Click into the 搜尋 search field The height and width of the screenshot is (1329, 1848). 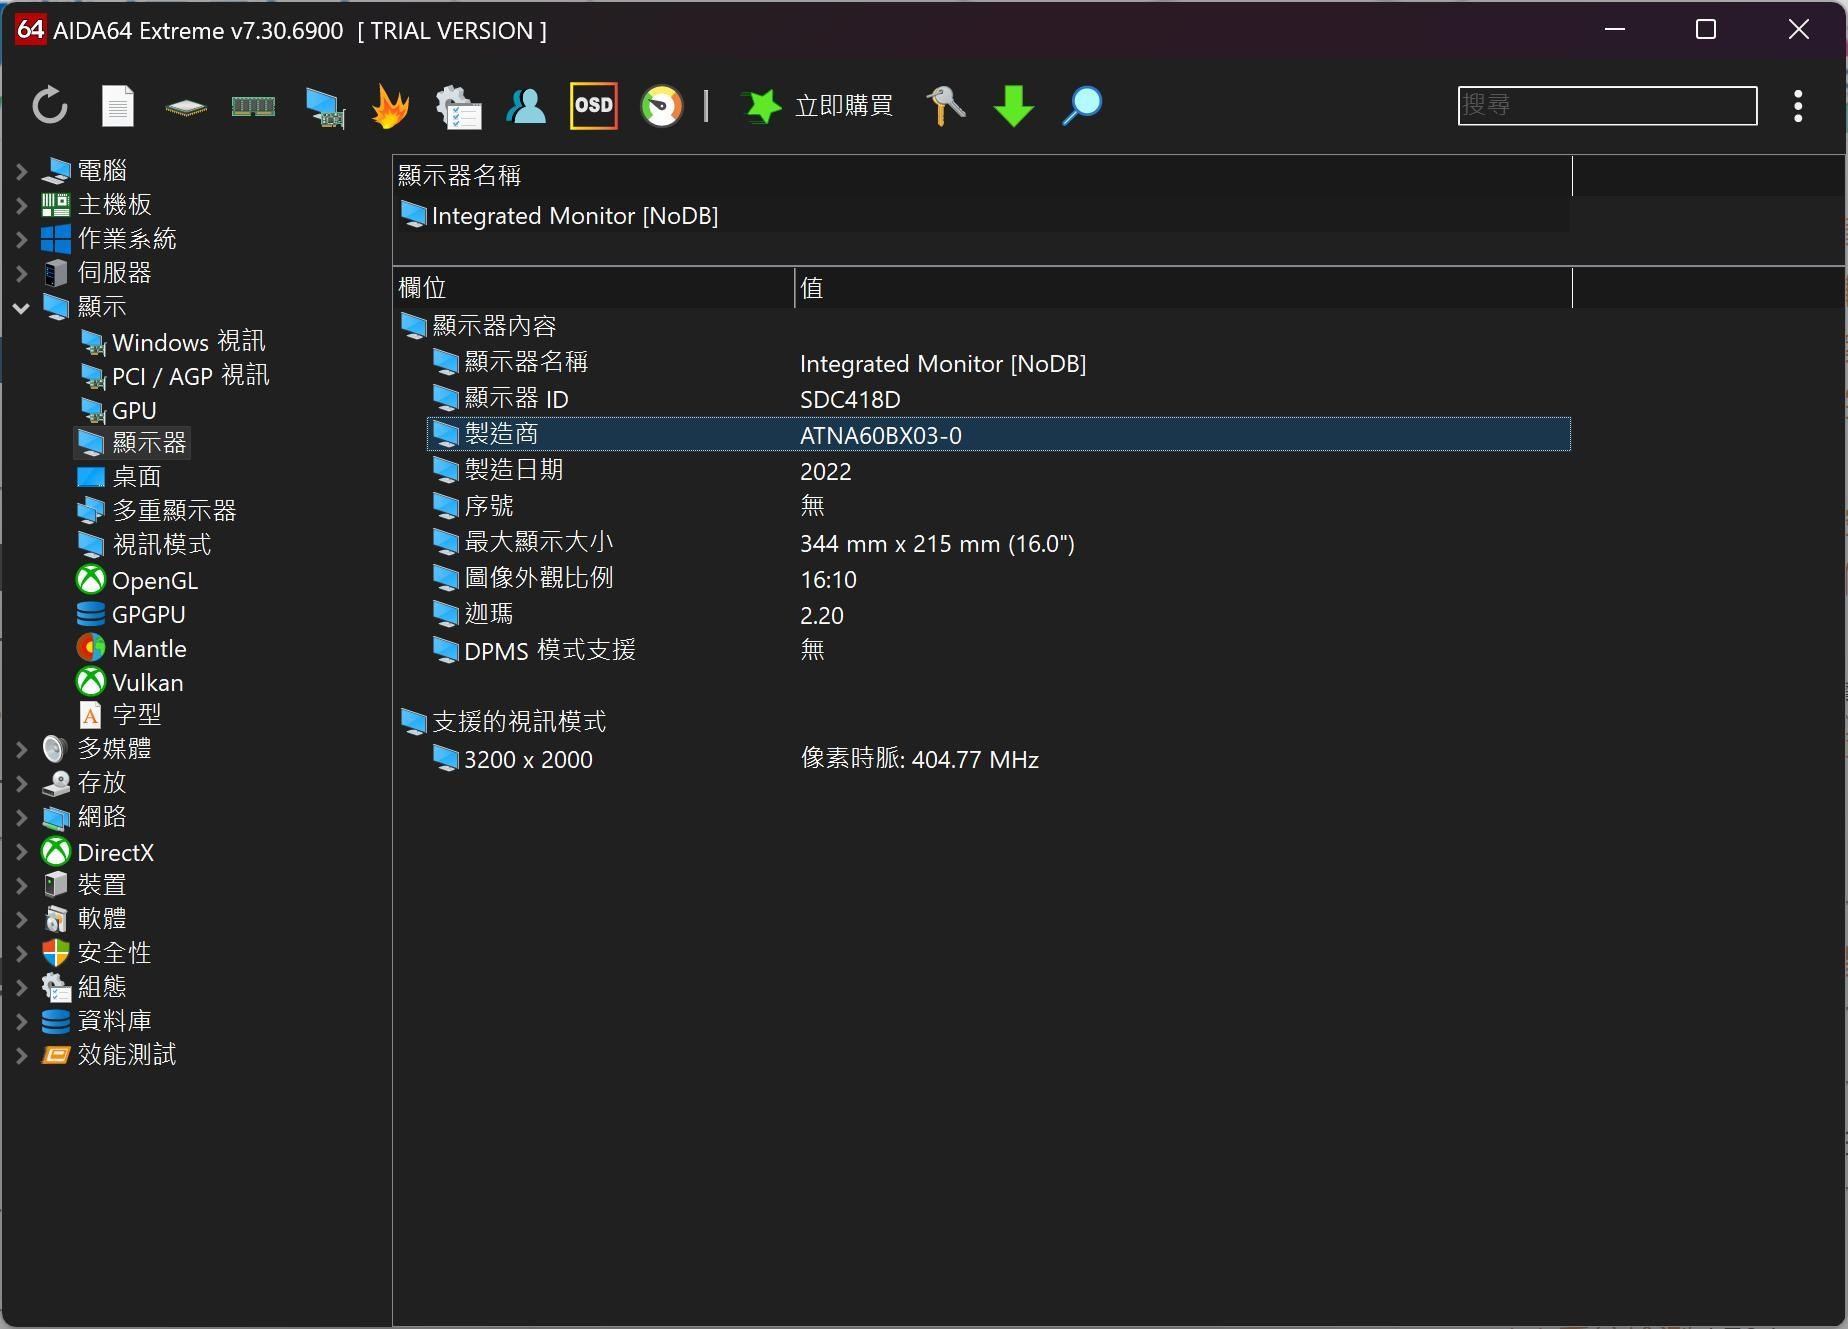point(1607,106)
